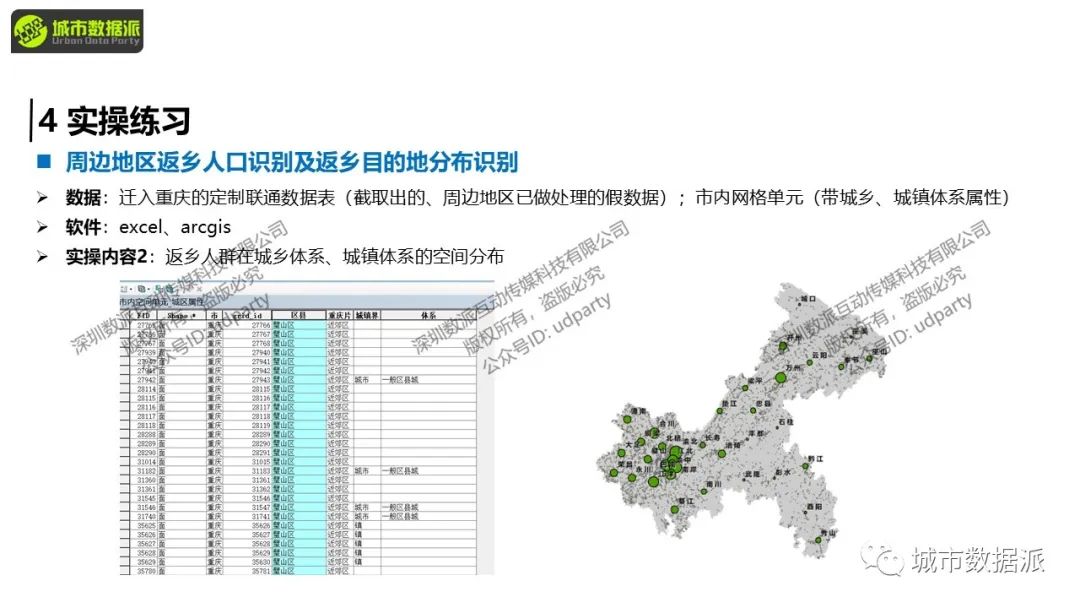Click grid_id cell 31015
1080x608 pixels.
coord(248,461)
